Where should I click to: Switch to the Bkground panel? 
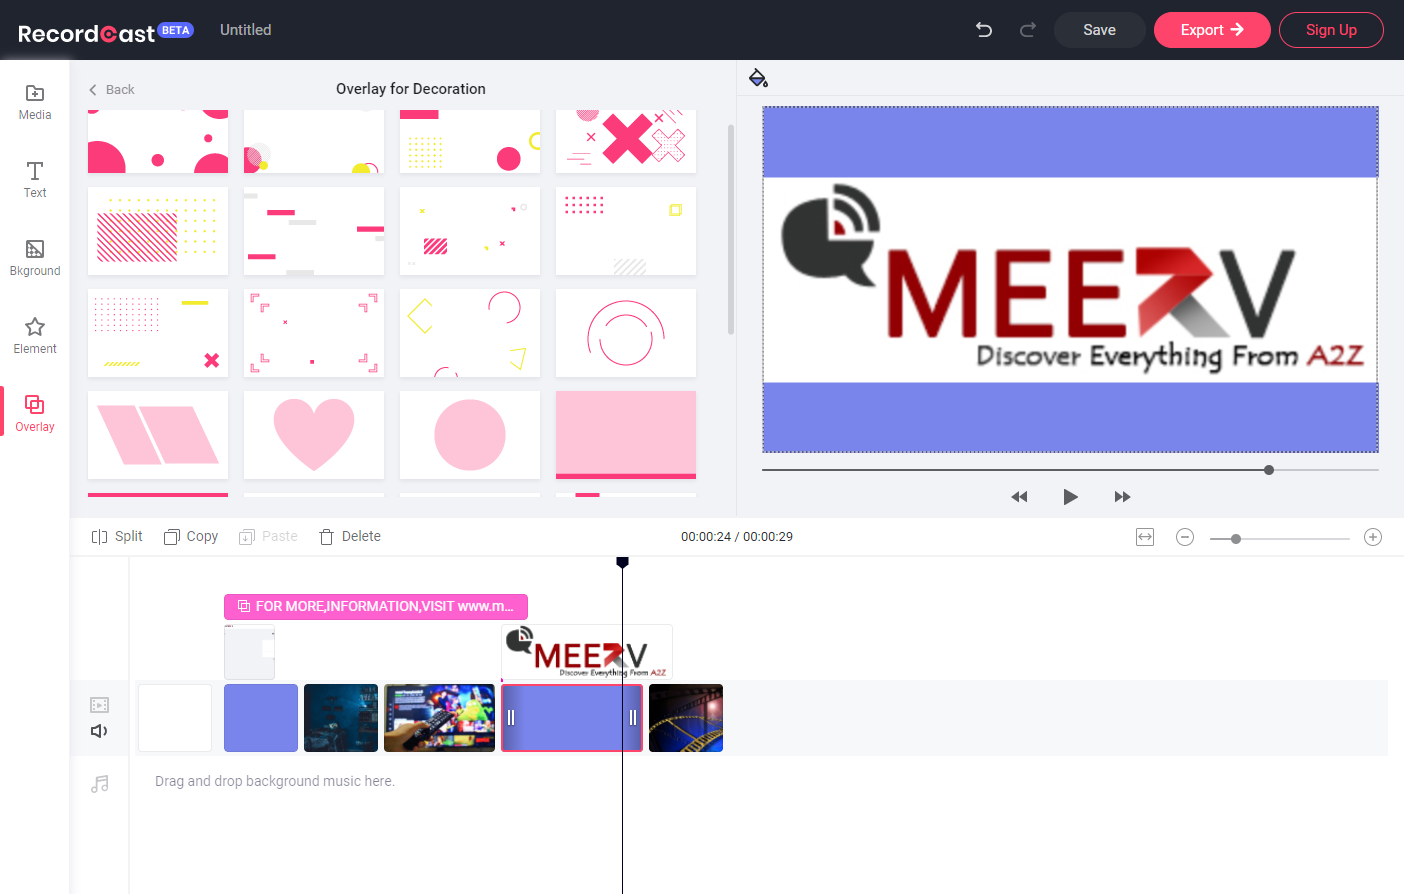tap(35, 258)
